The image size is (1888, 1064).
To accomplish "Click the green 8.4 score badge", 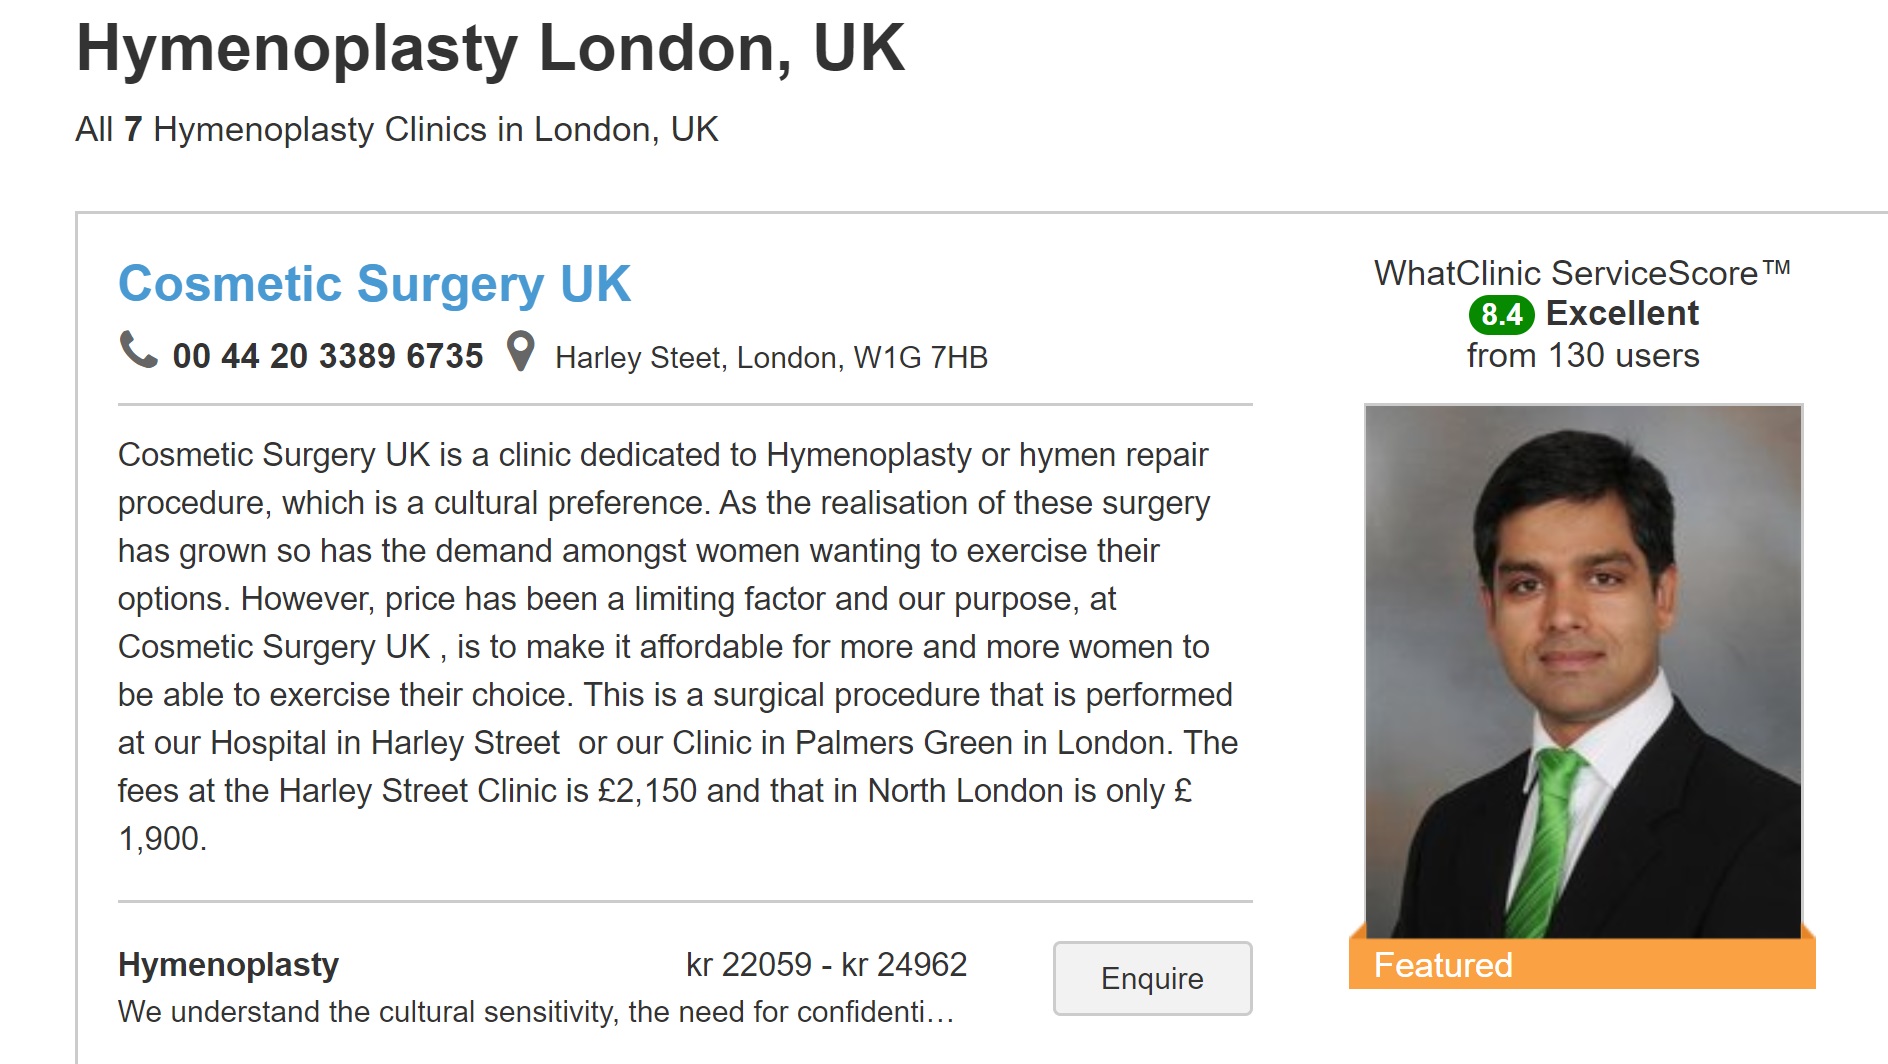I will click(x=1500, y=314).
